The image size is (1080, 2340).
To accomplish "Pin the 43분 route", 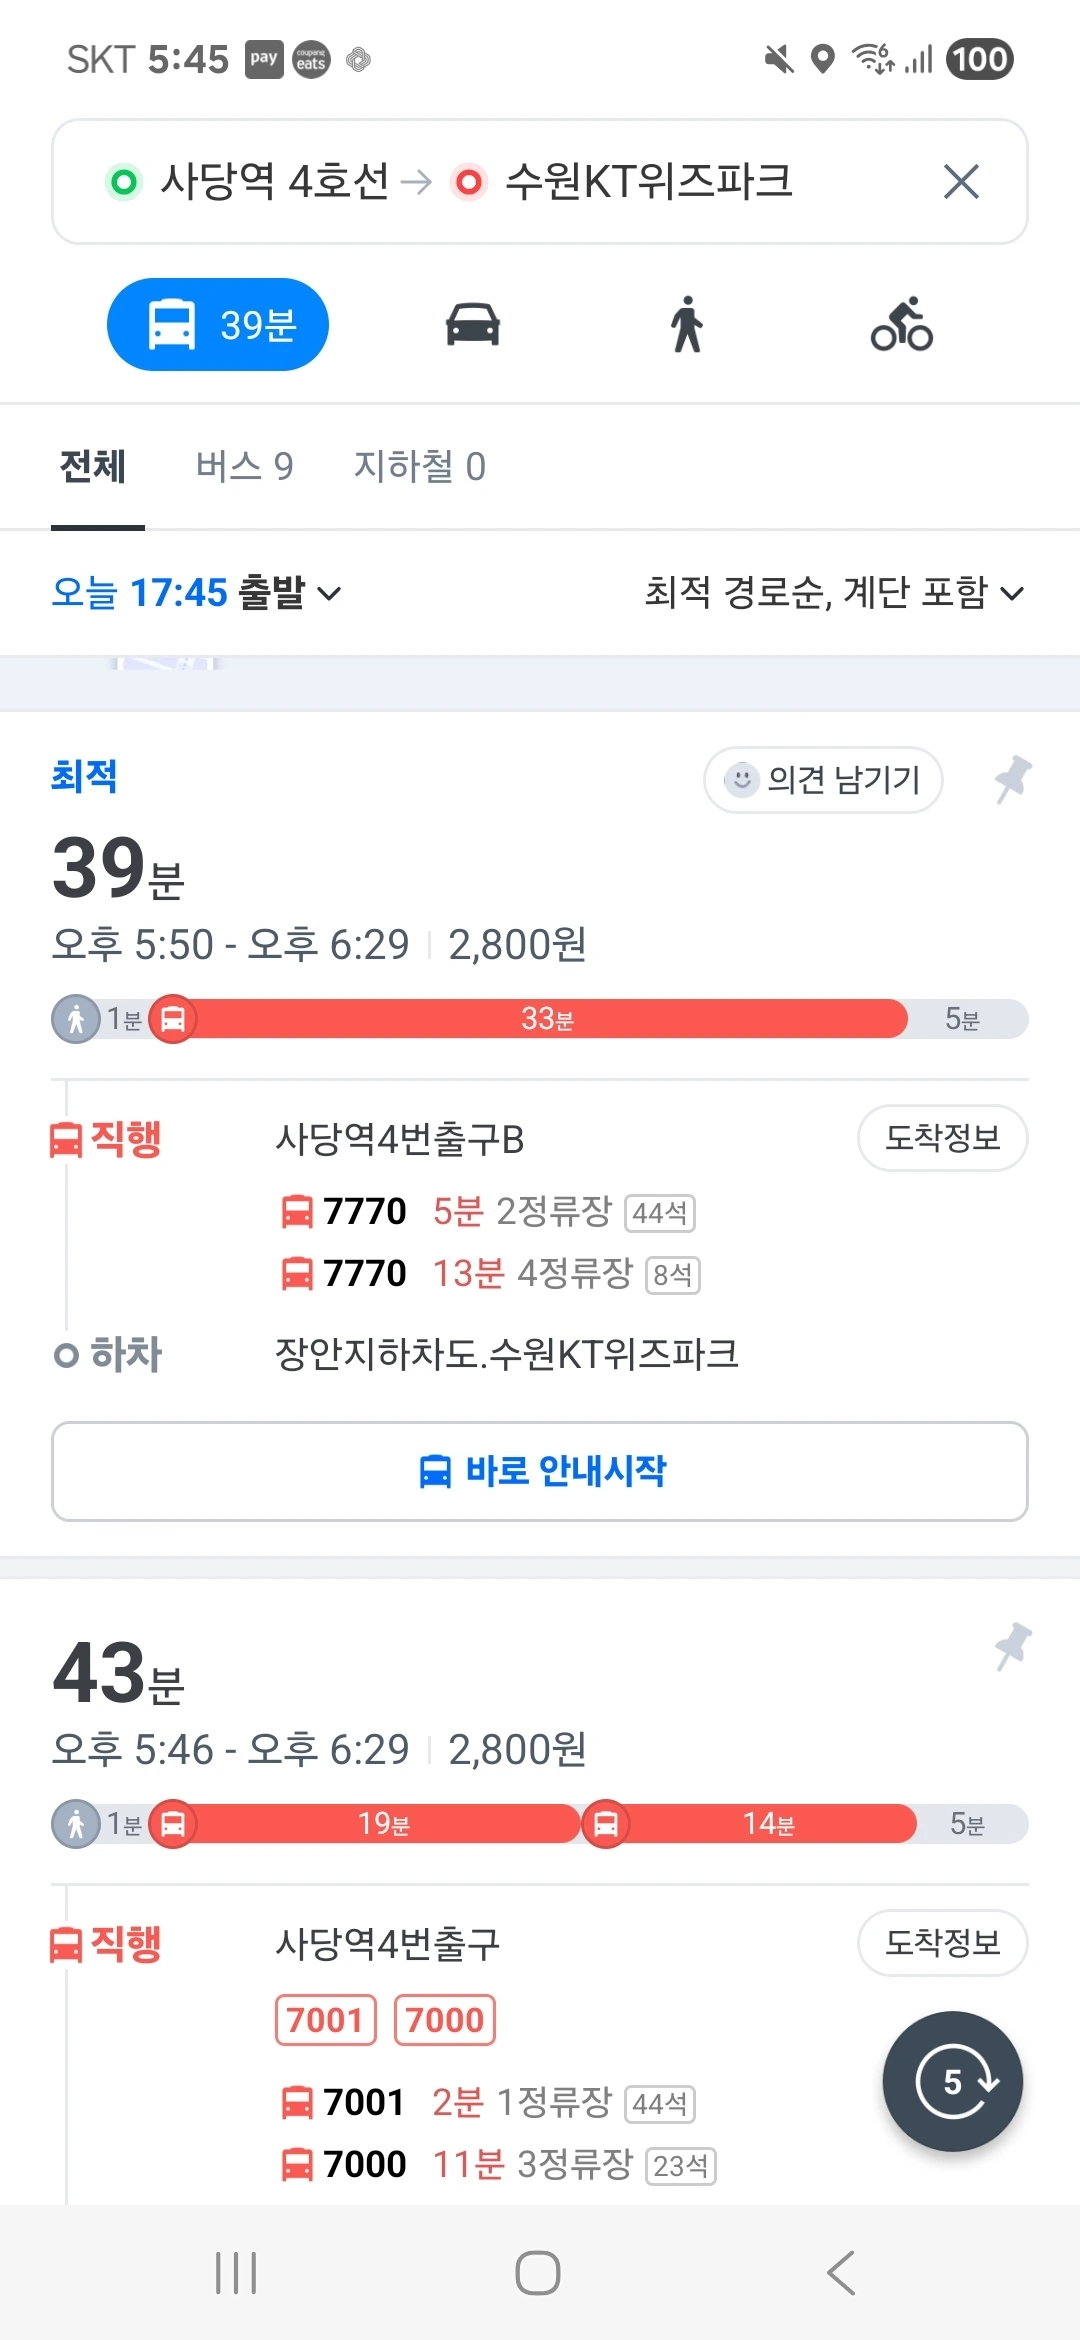I will coord(1013,1646).
